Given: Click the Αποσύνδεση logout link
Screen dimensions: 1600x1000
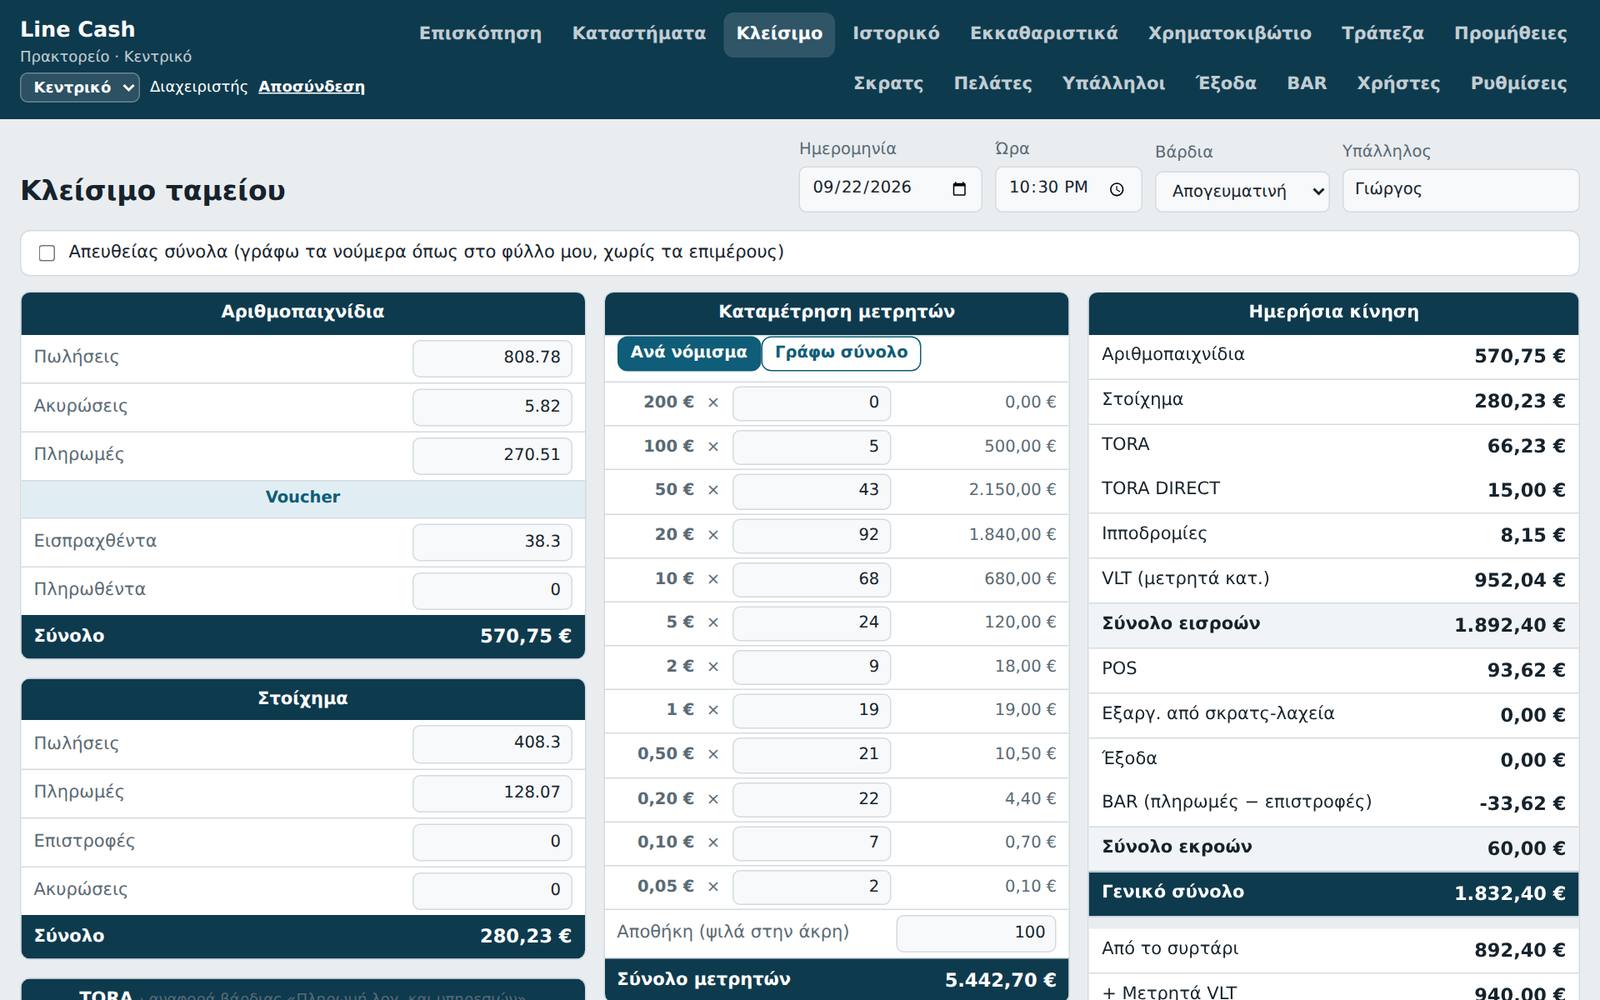Looking at the screenshot, I should (x=311, y=87).
